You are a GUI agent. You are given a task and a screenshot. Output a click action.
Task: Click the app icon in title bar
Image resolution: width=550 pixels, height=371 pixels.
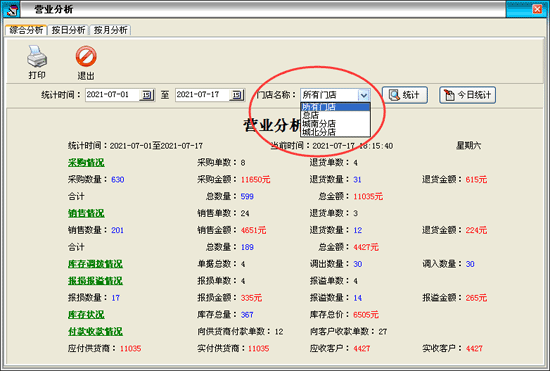click(x=11, y=9)
